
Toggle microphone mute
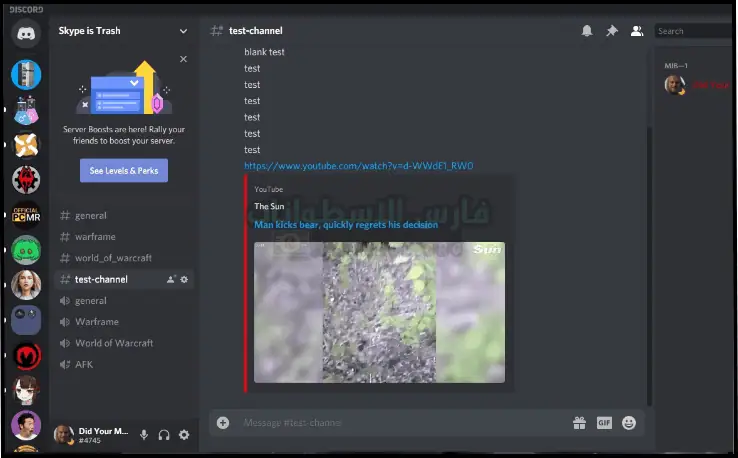144,434
